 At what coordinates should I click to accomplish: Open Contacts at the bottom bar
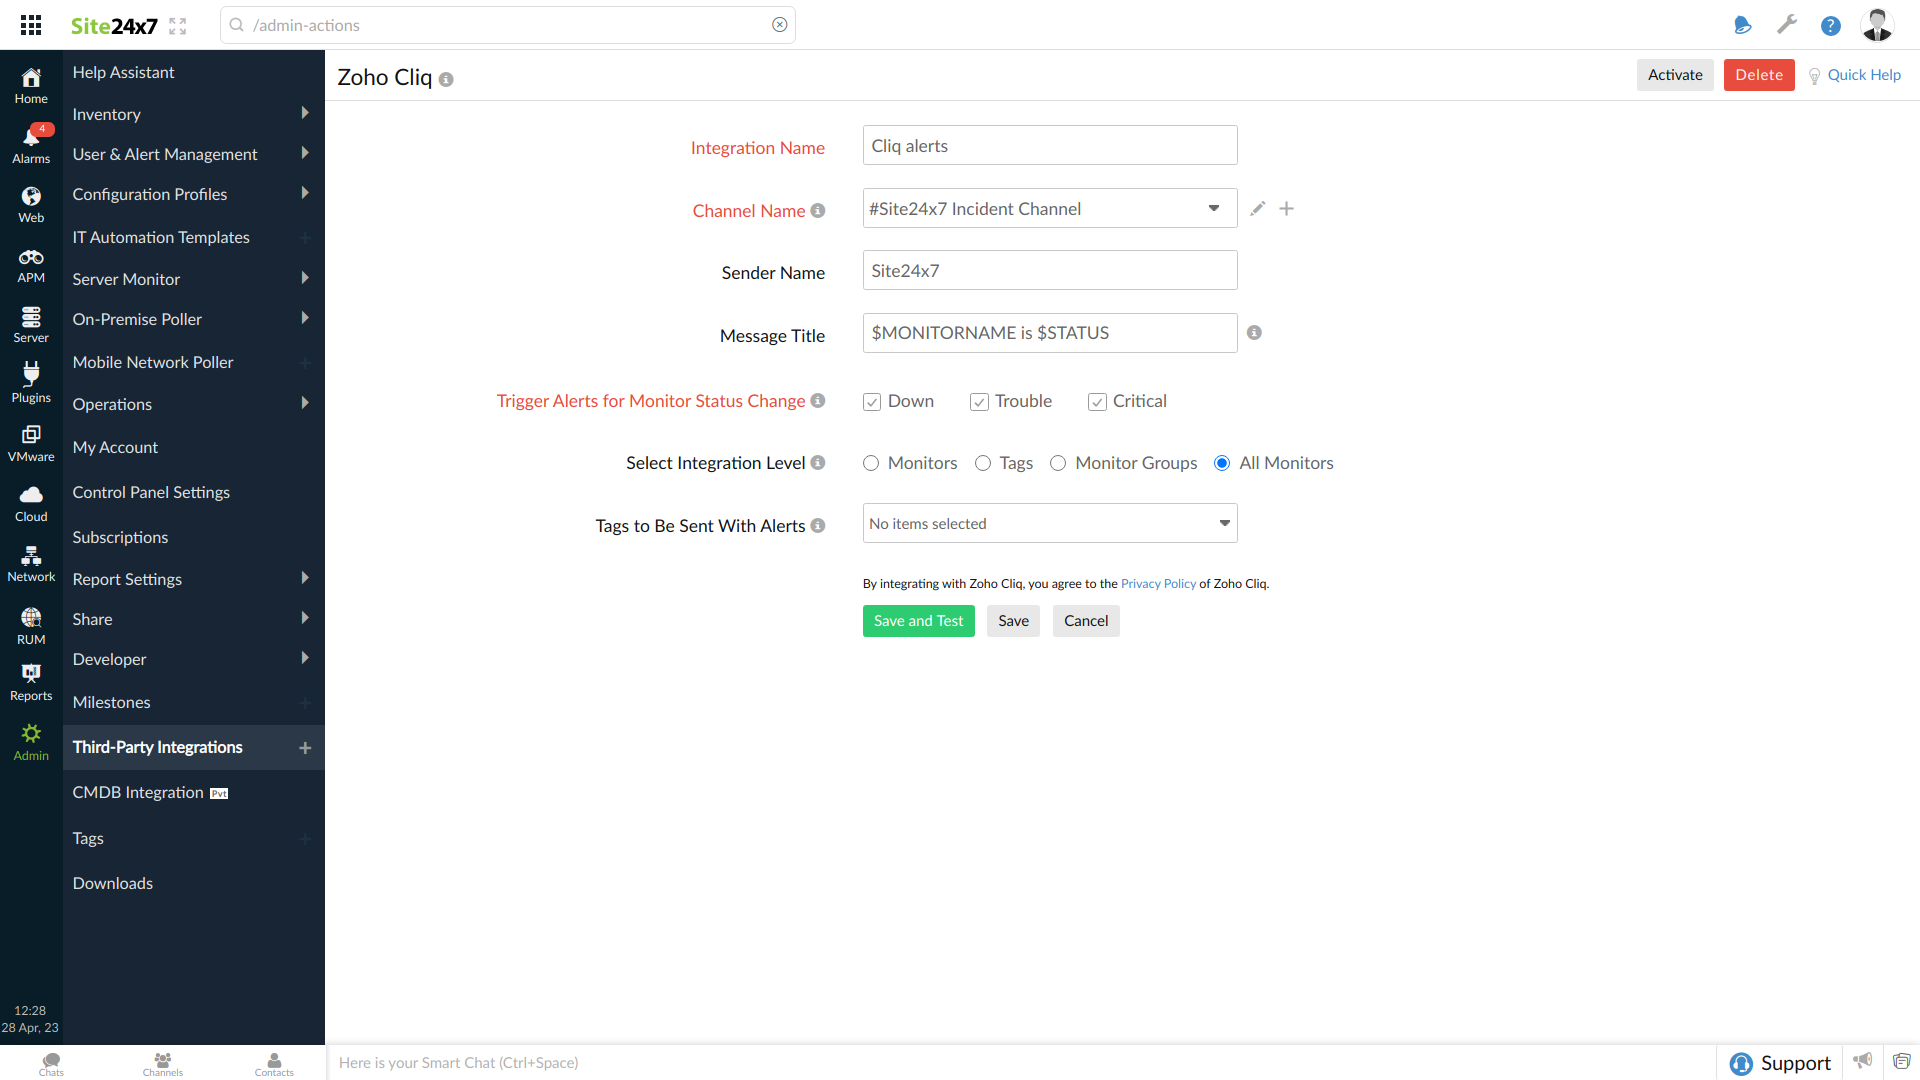coord(274,1063)
